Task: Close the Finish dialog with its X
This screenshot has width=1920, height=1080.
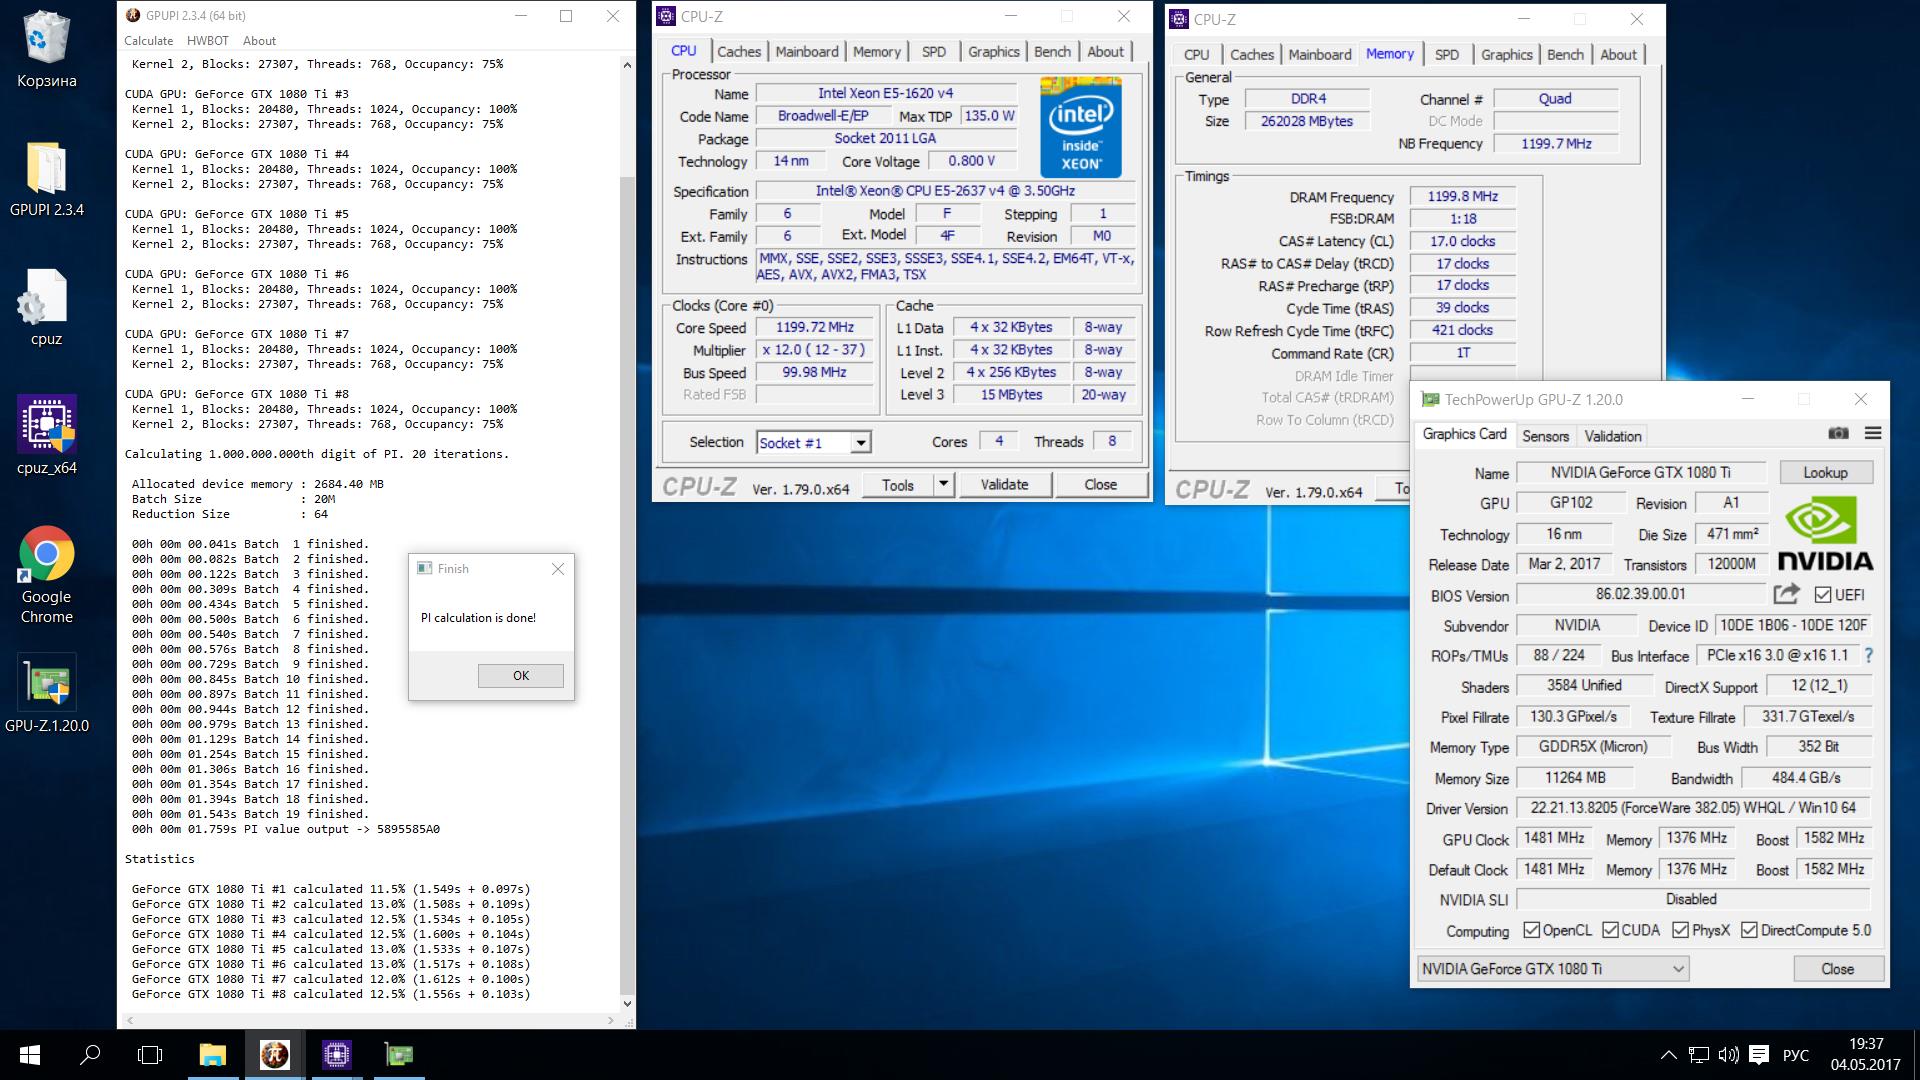Action: pos(558,569)
